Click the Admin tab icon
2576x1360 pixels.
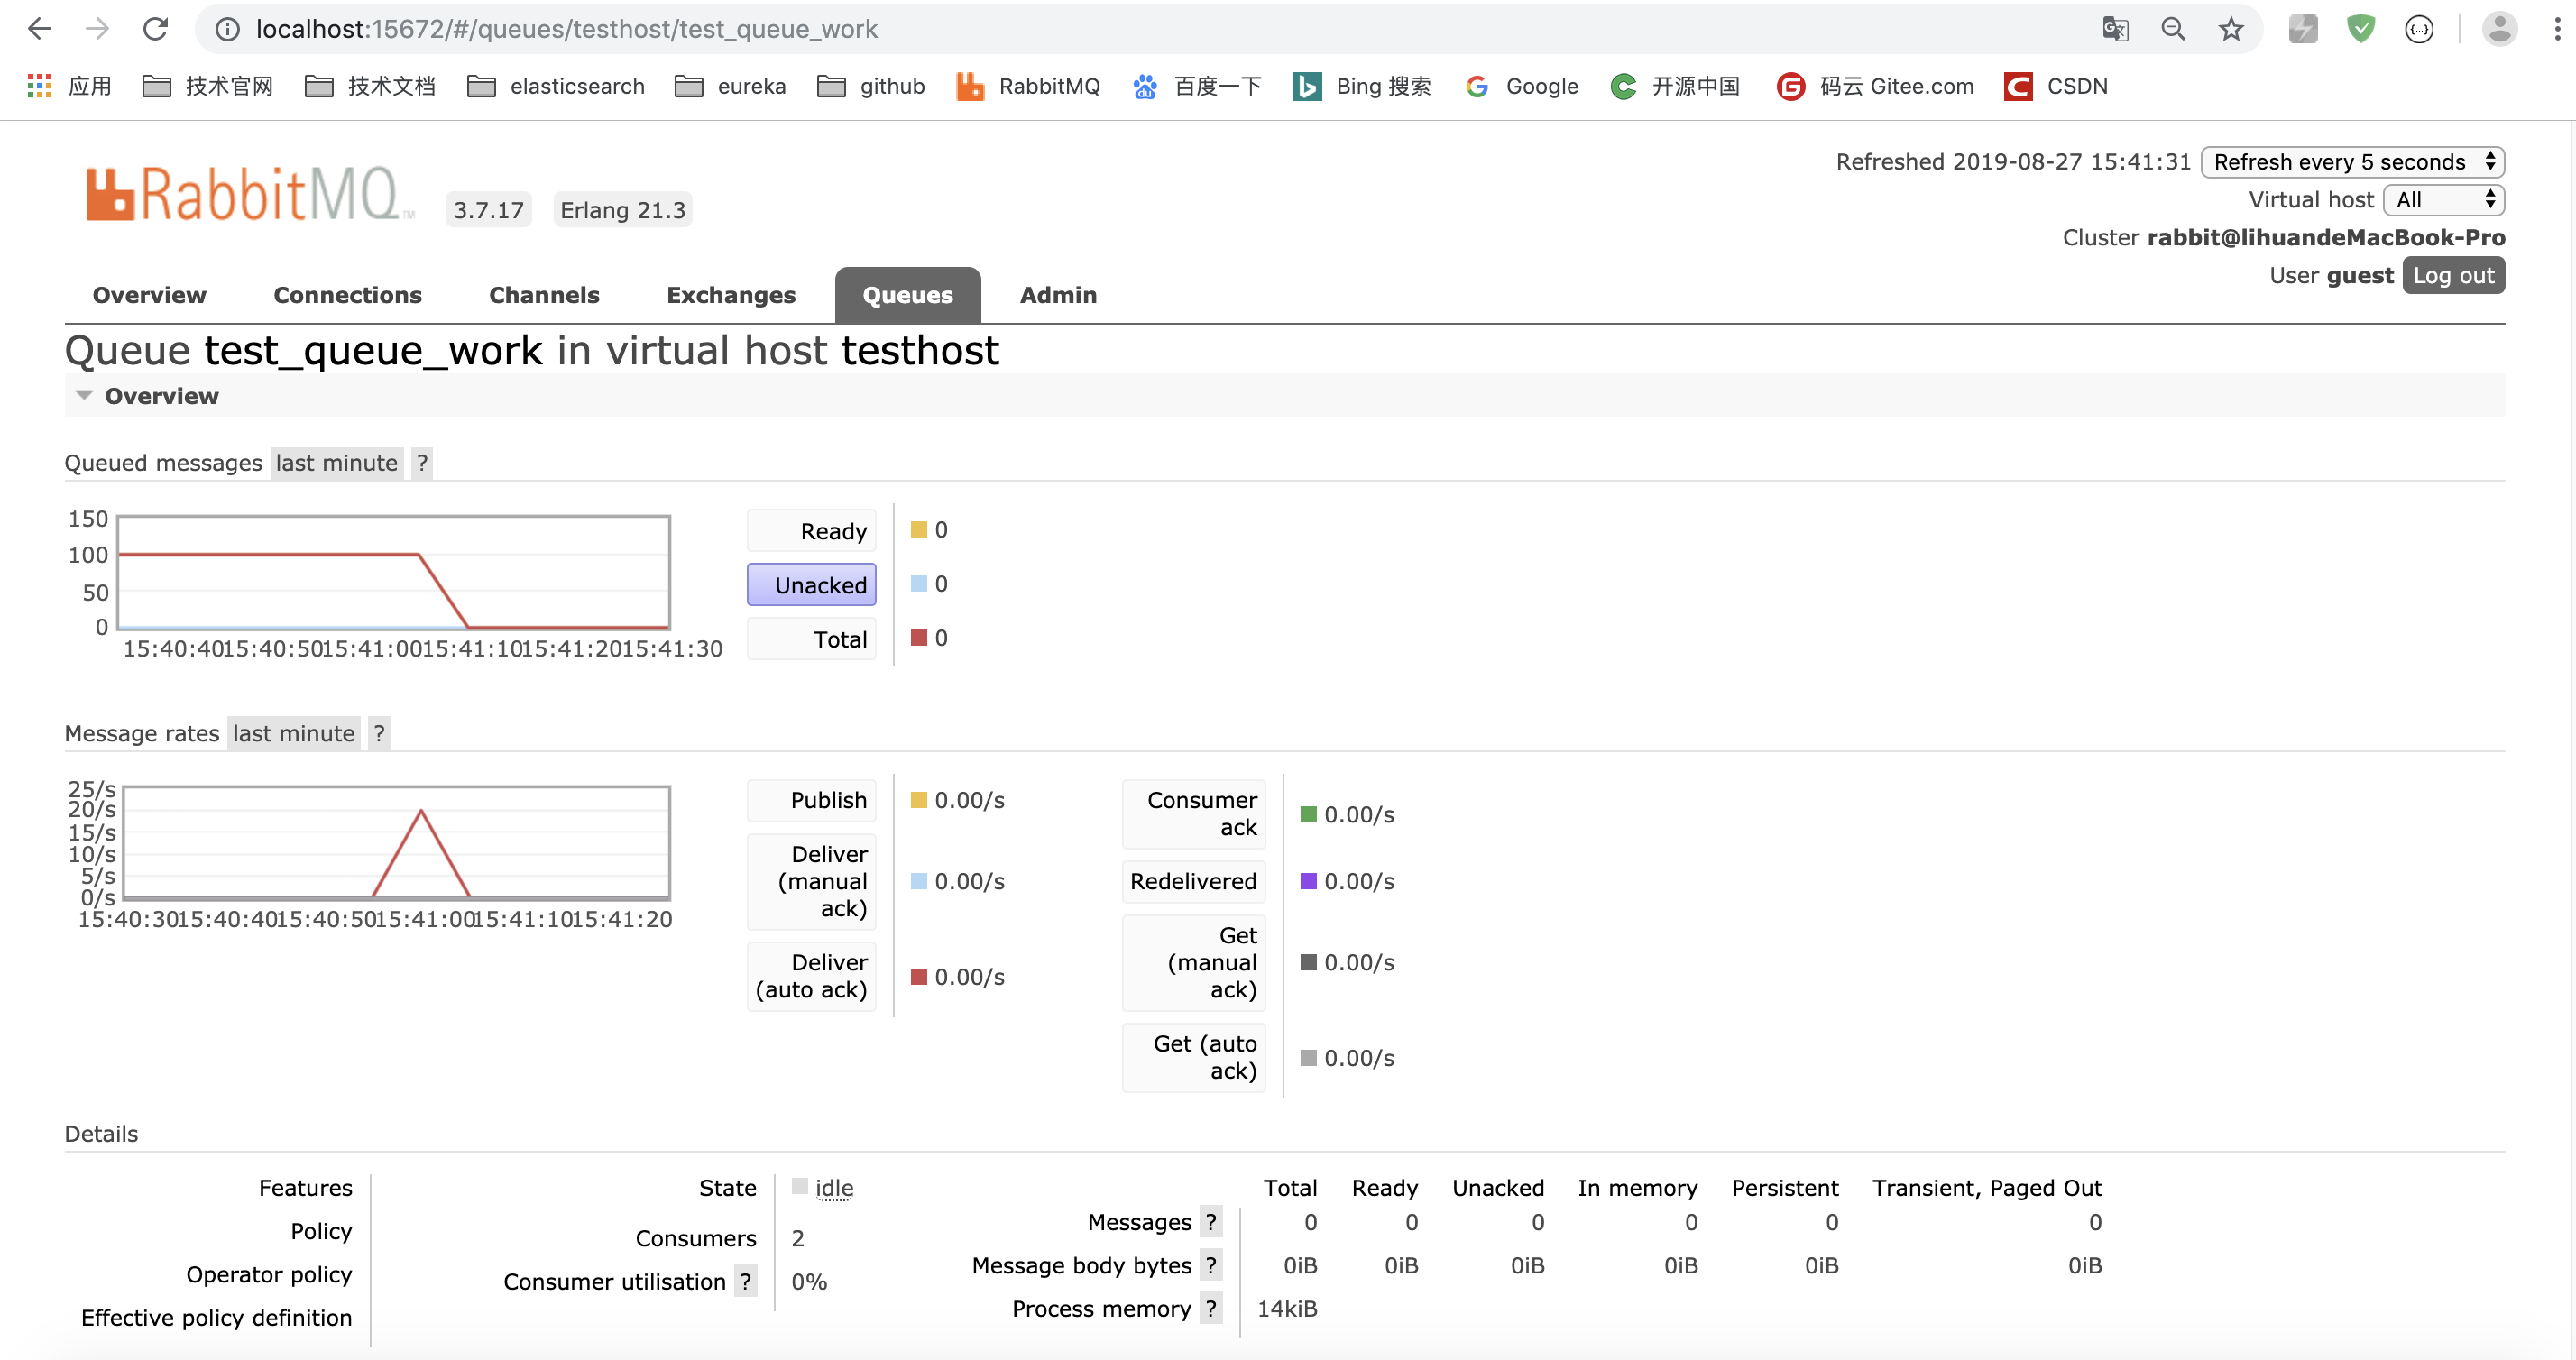click(x=1056, y=295)
